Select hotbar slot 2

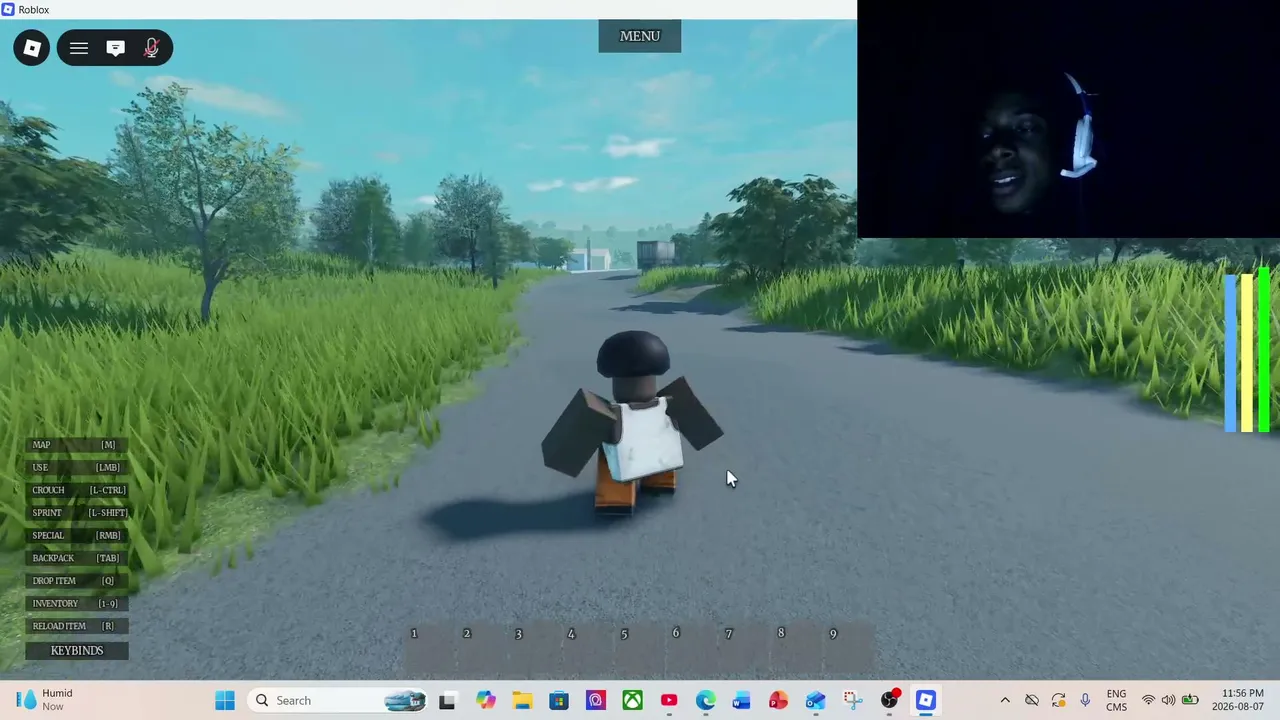click(483, 648)
